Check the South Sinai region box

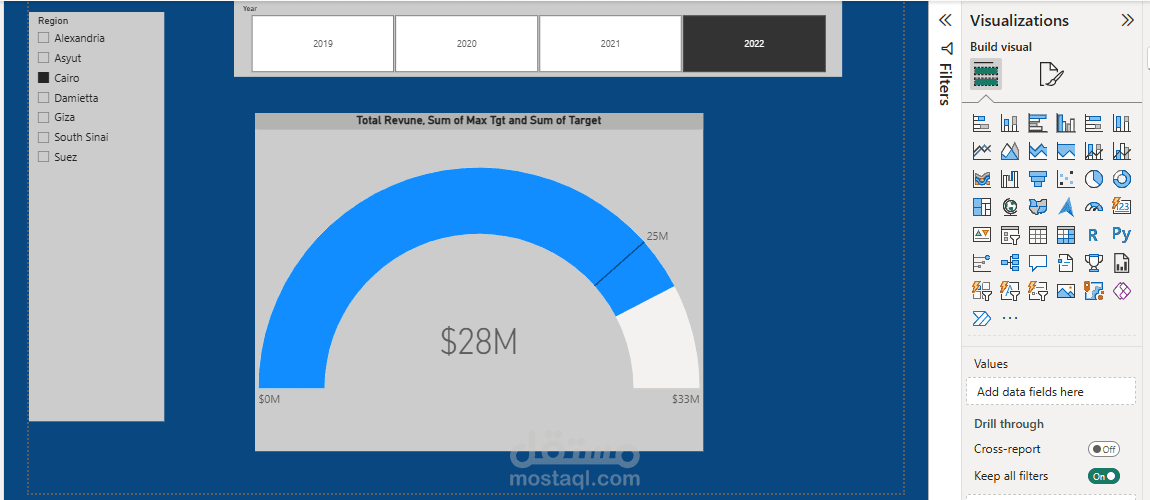click(43, 137)
